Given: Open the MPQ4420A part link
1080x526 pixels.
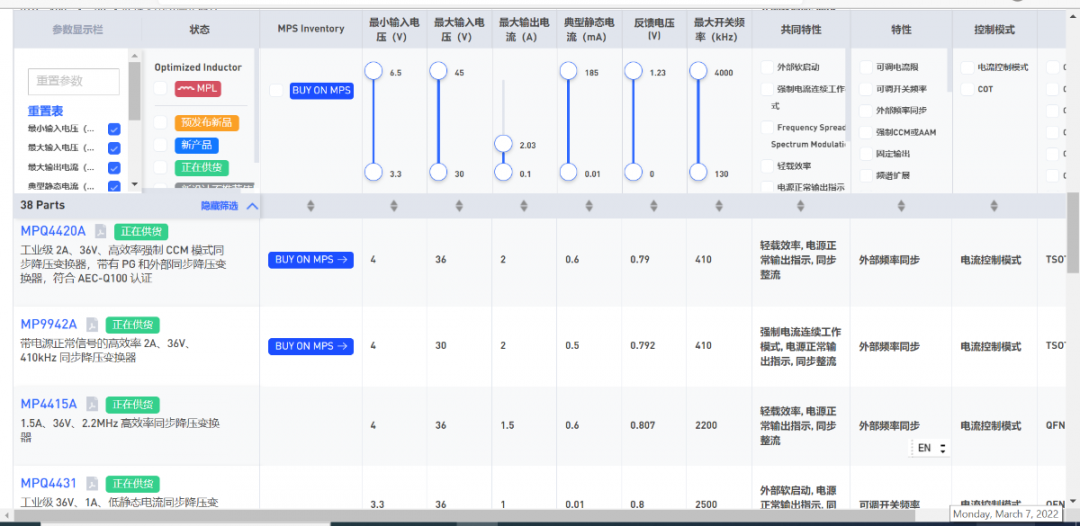Looking at the screenshot, I should coord(53,231).
